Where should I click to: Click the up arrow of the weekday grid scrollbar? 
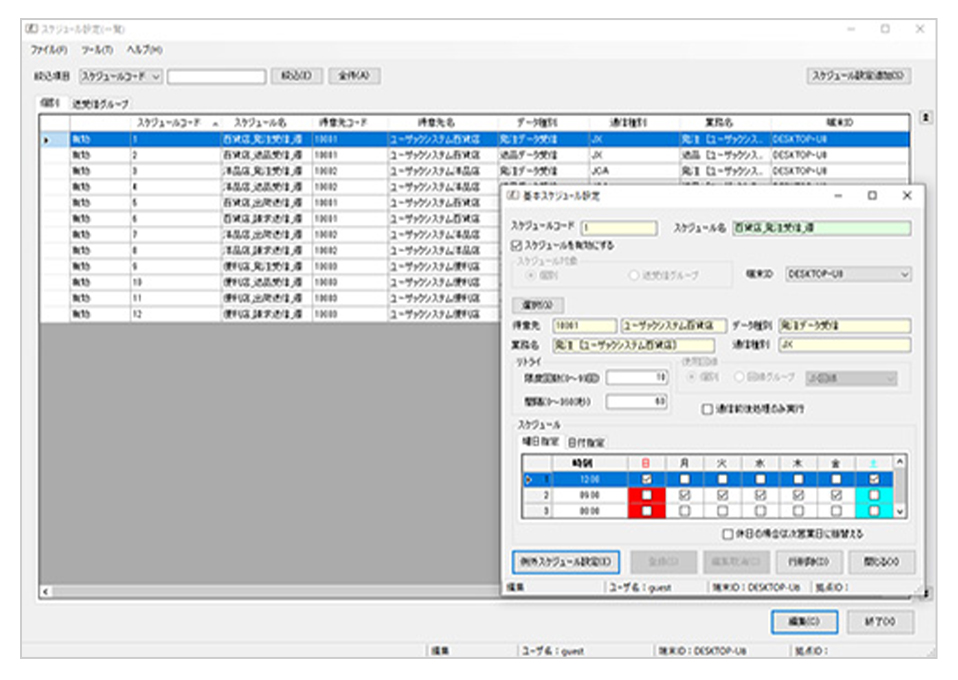click(900, 461)
